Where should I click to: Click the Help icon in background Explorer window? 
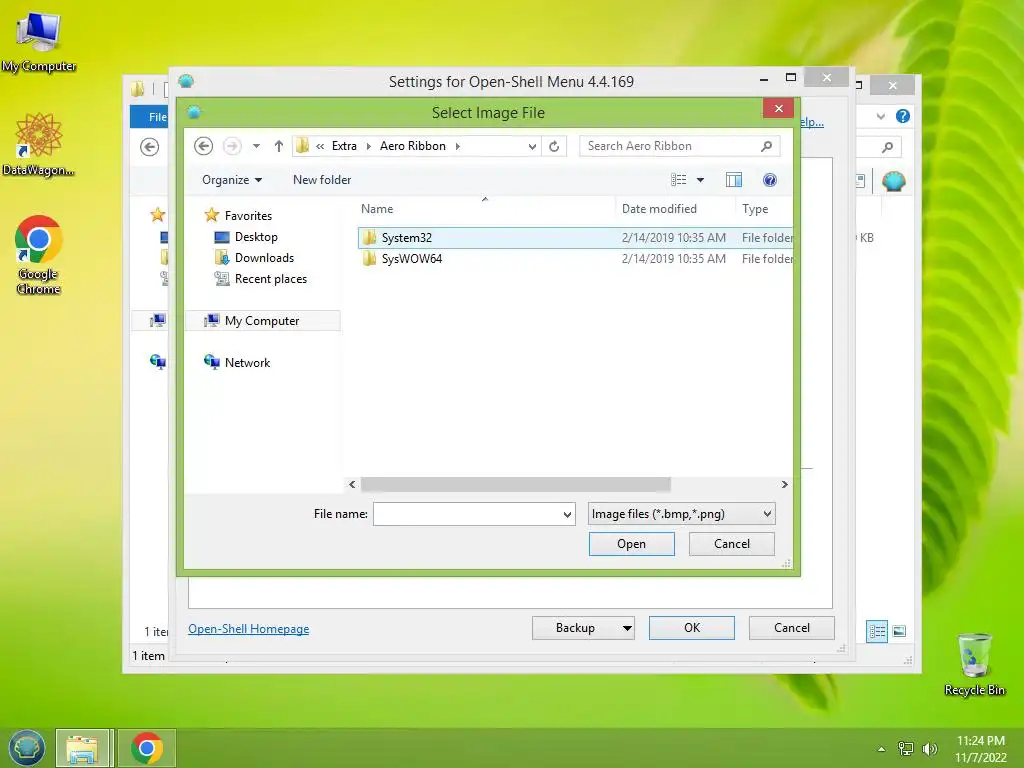(903, 116)
